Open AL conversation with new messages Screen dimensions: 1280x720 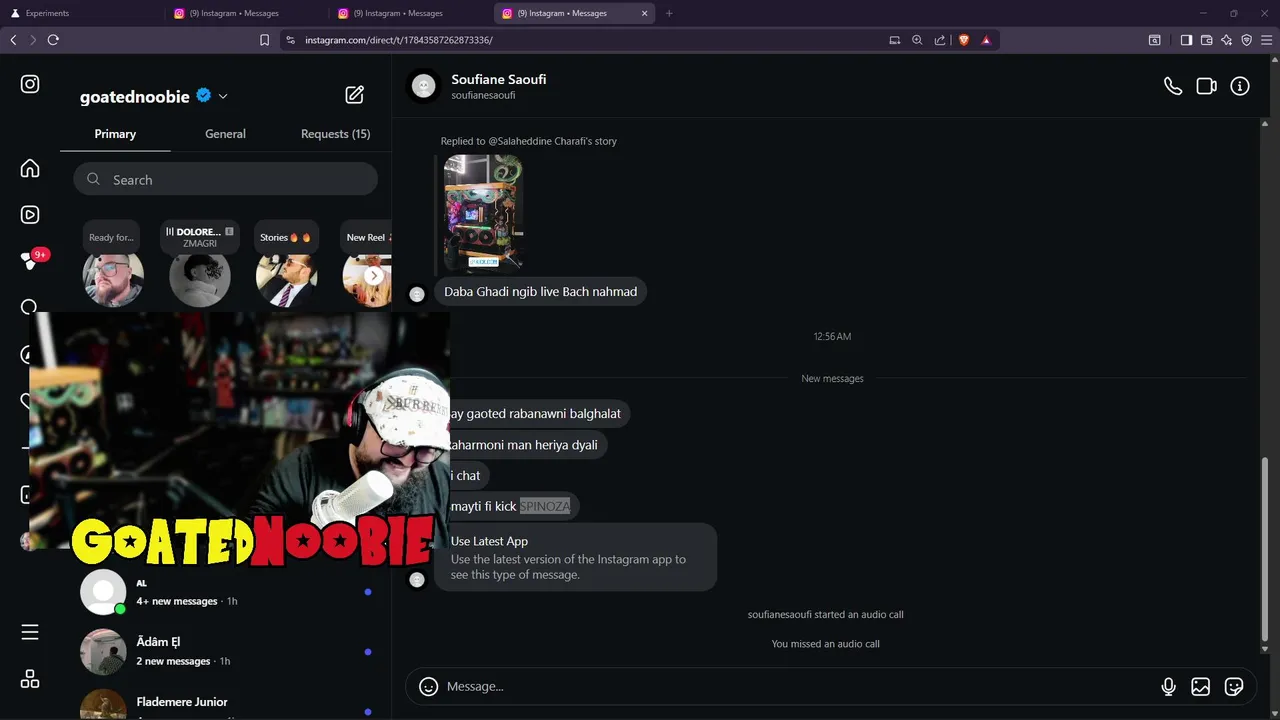pos(225,592)
